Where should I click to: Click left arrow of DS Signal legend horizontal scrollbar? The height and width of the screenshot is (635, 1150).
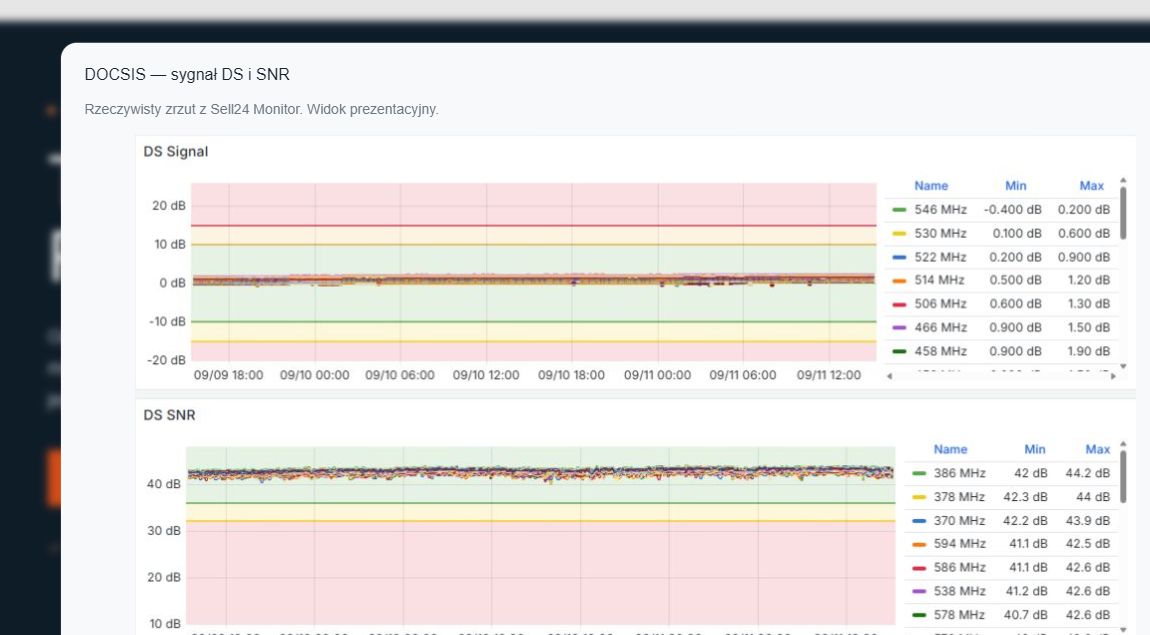pos(890,376)
